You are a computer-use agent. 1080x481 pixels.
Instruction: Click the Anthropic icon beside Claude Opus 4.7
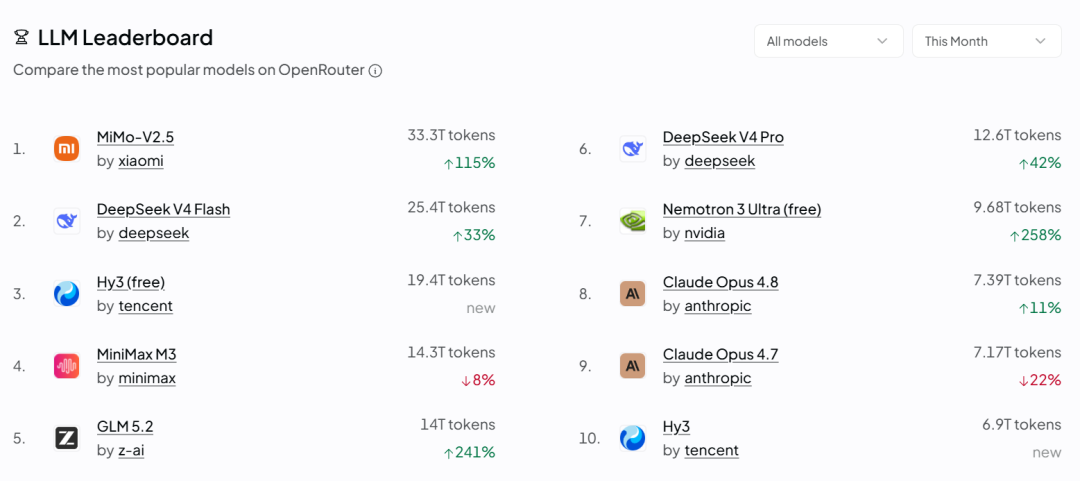(x=632, y=365)
